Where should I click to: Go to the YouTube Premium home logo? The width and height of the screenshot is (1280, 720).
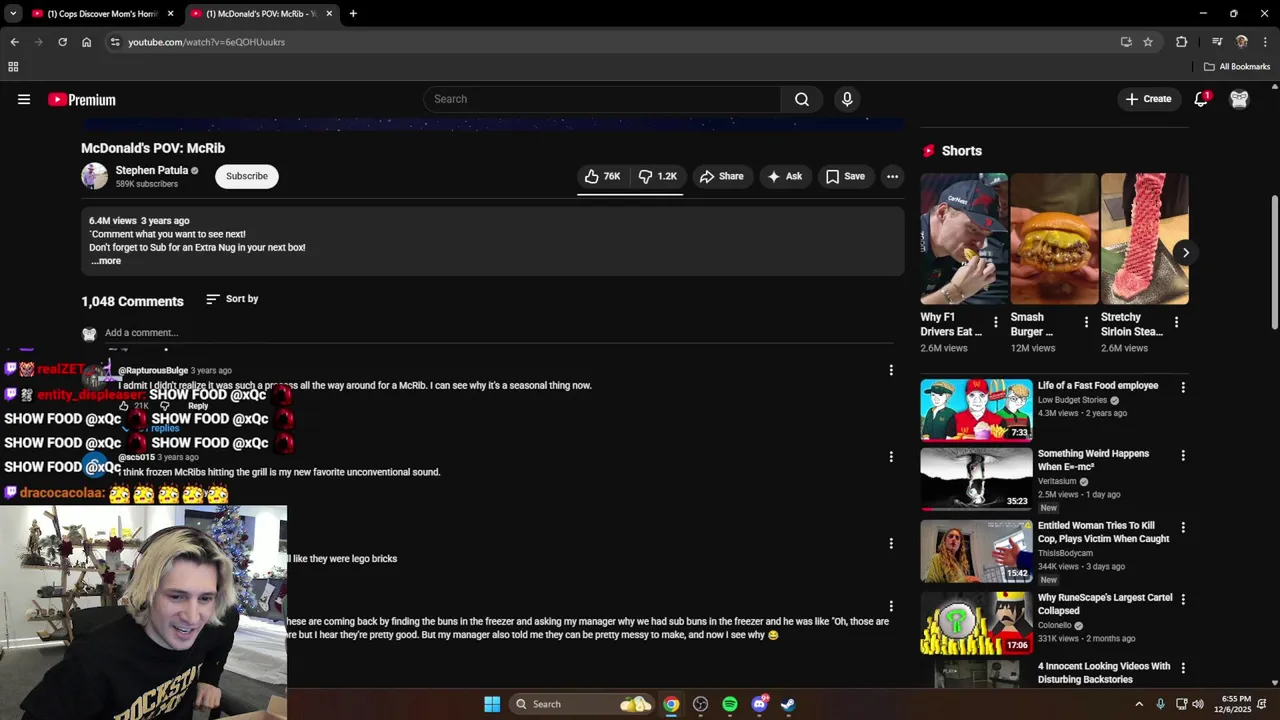[x=82, y=100]
